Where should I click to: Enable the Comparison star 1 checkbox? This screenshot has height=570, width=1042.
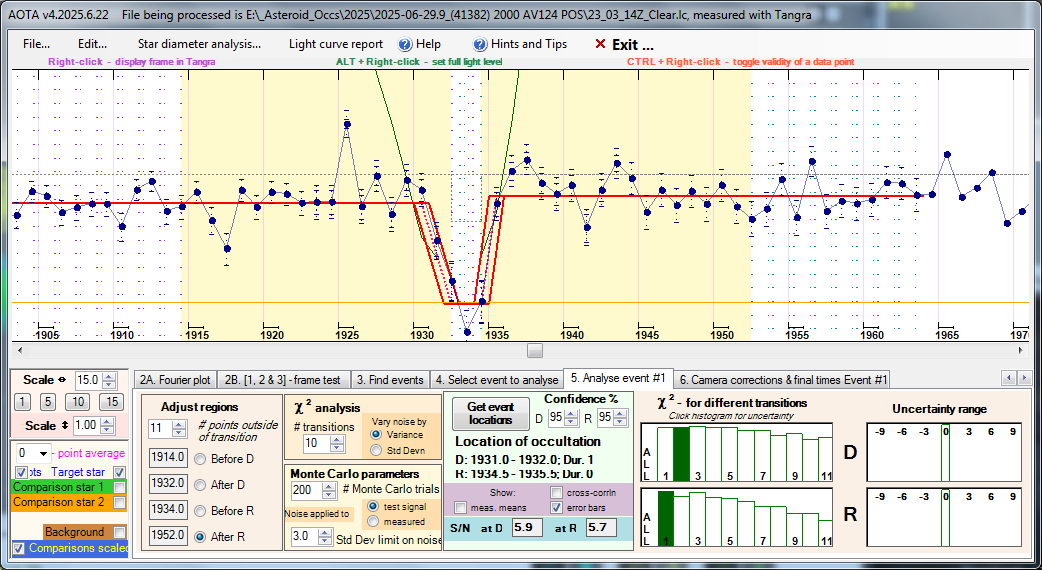tap(120, 487)
